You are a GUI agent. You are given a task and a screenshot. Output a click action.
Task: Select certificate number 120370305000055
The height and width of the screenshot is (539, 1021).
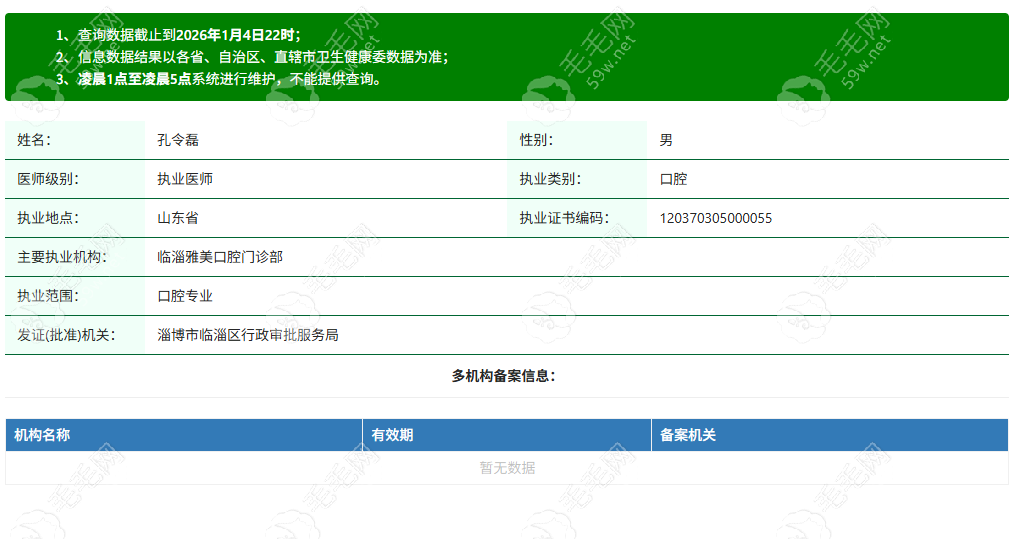[716, 218]
